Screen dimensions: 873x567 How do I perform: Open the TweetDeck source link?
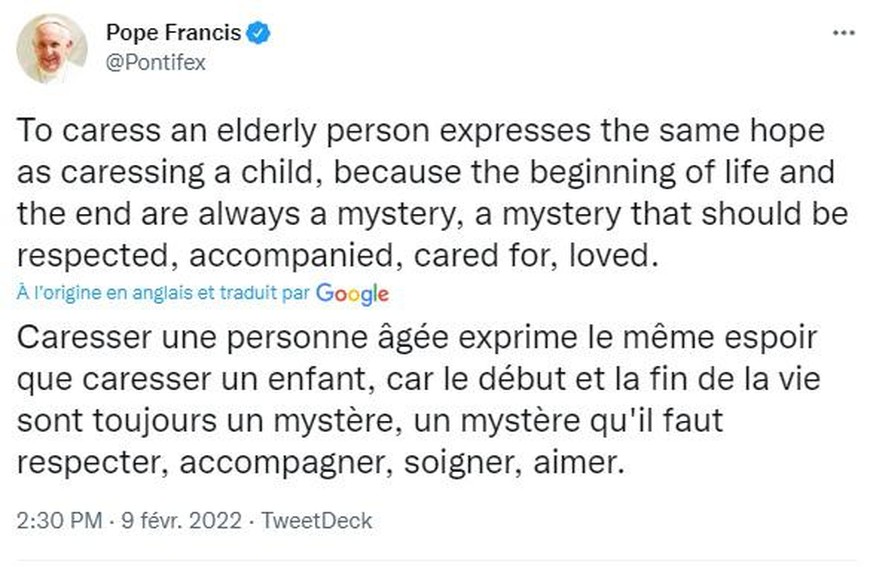pos(315,521)
